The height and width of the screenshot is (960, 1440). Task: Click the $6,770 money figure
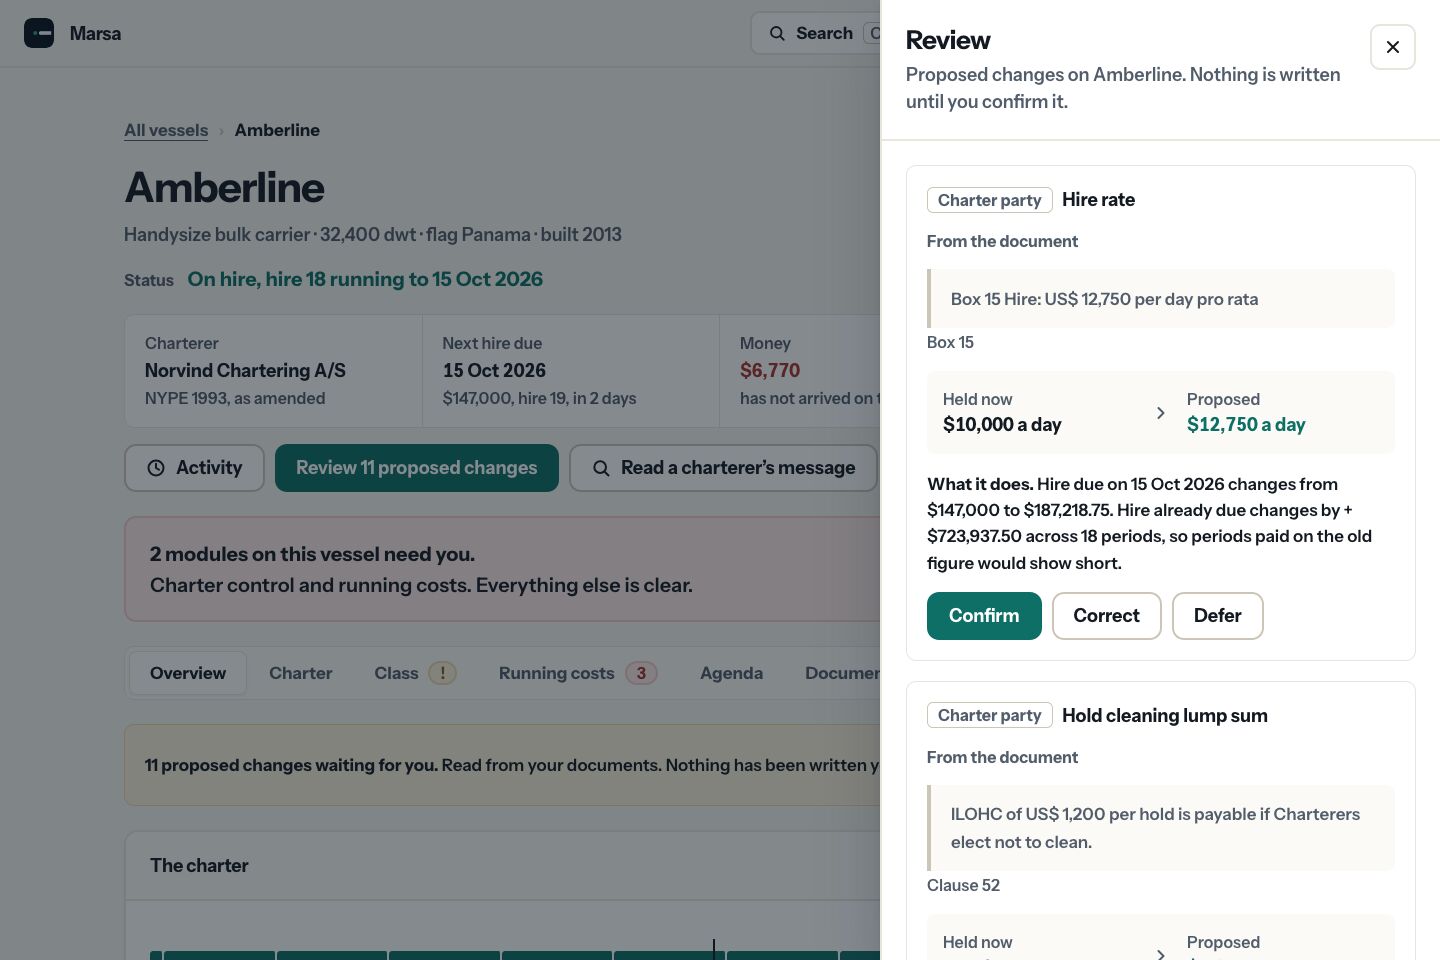[770, 371]
